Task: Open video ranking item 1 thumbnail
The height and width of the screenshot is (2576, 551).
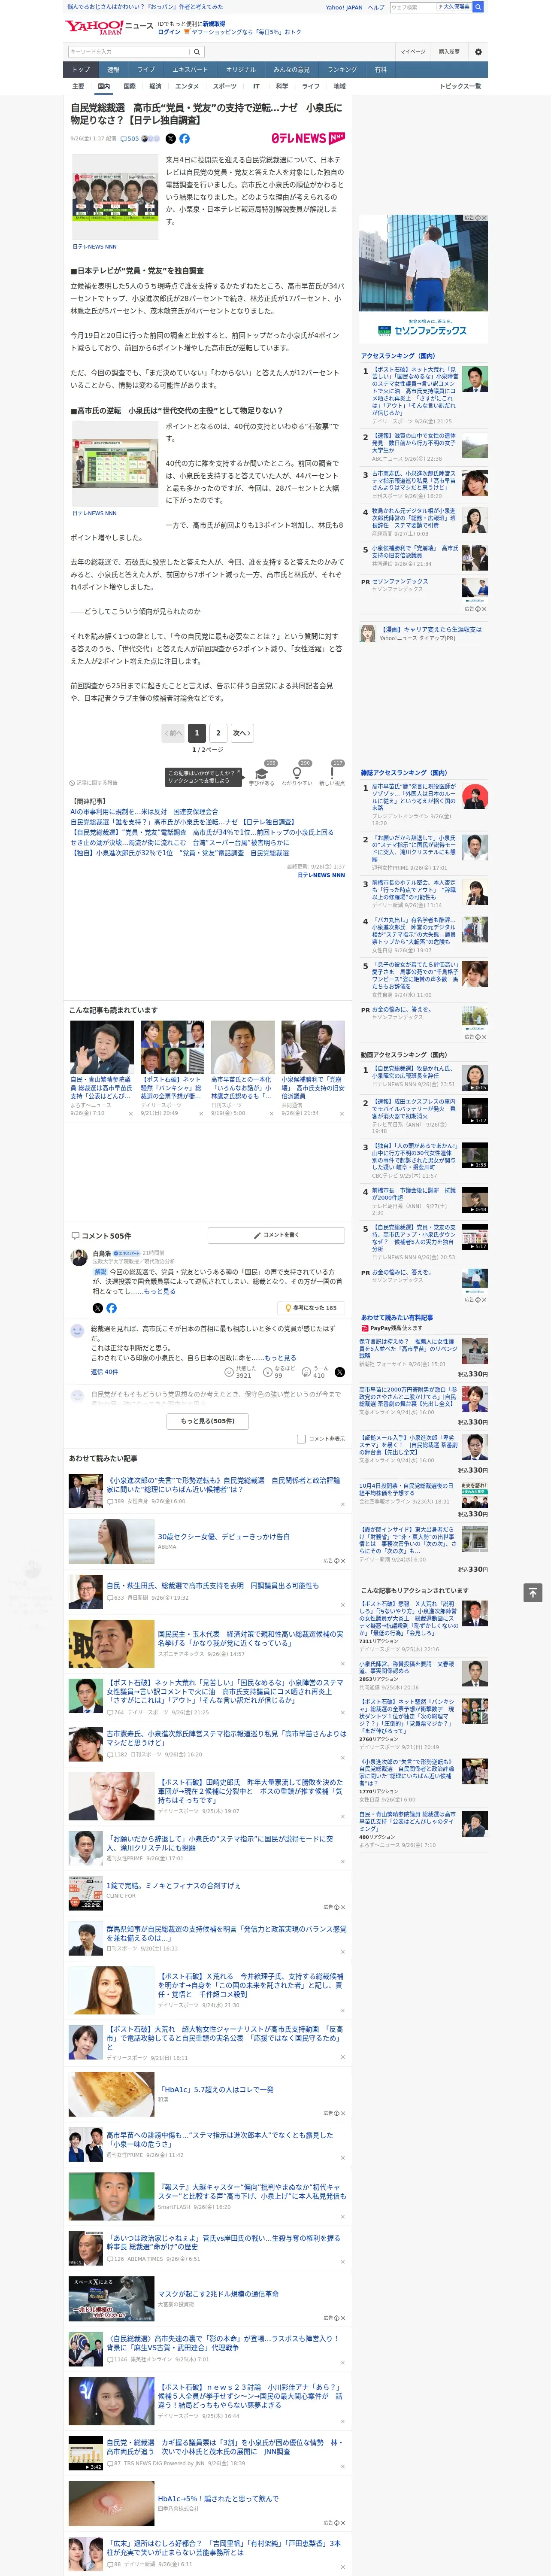Action: (474, 1077)
